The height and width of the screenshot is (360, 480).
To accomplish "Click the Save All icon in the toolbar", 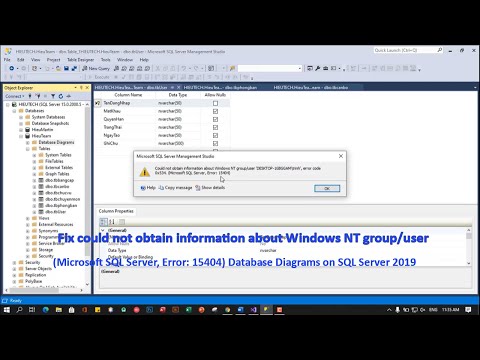I will pyautogui.click(x=74, y=68).
